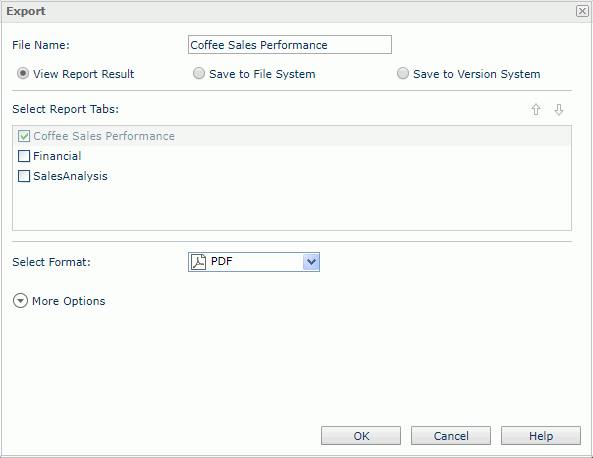
Task: Choose Save to File System option
Action: tap(199, 73)
